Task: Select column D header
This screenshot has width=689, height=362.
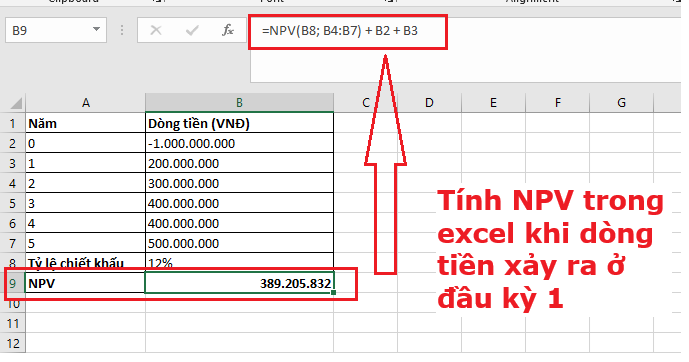Action: 429,103
